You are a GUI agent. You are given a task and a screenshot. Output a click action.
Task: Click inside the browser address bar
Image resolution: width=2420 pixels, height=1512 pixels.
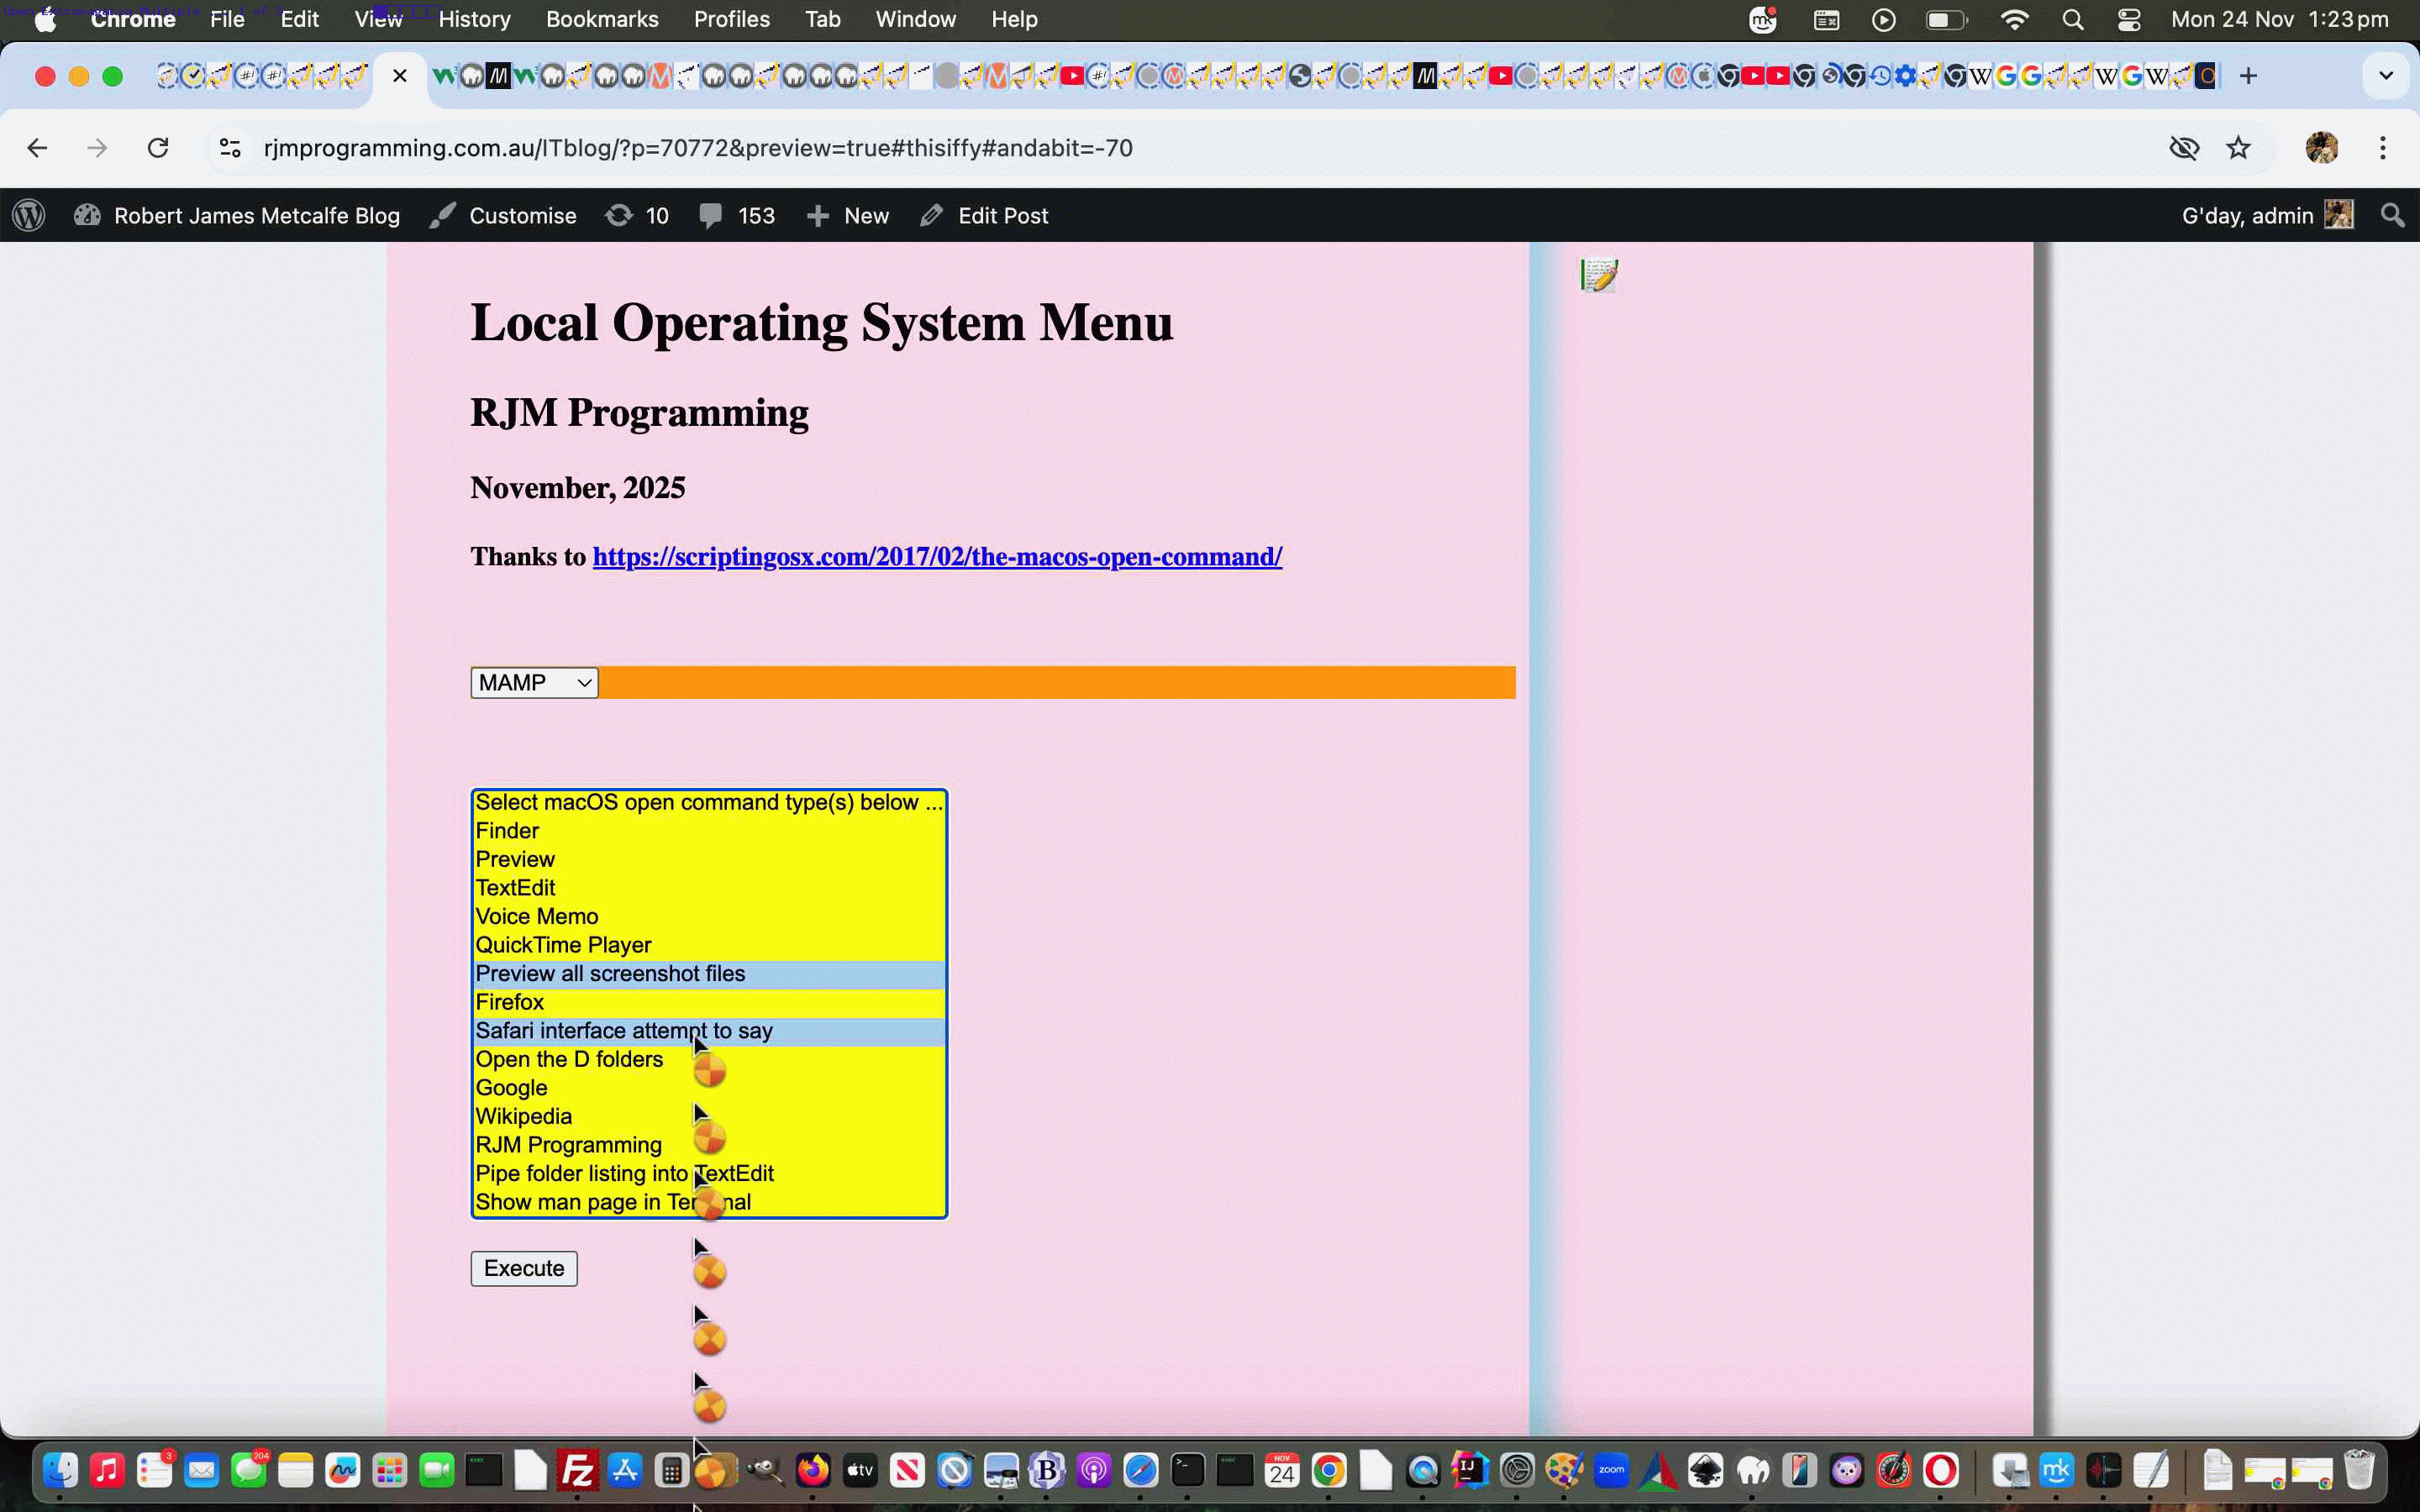pos(700,147)
